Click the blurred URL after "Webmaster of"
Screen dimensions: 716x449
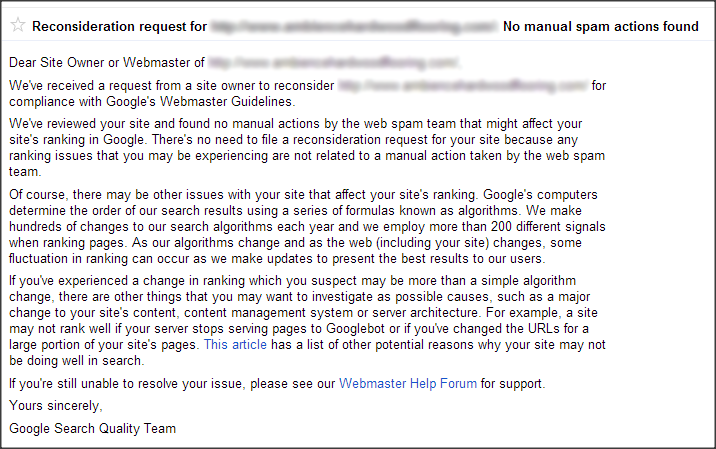tap(334, 63)
